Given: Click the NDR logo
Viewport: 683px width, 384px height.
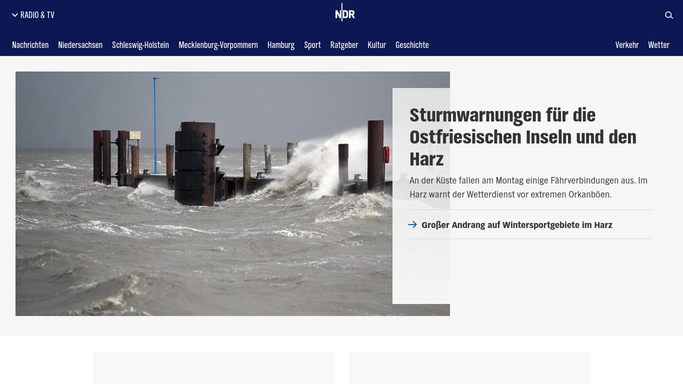Looking at the screenshot, I should point(345,13).
